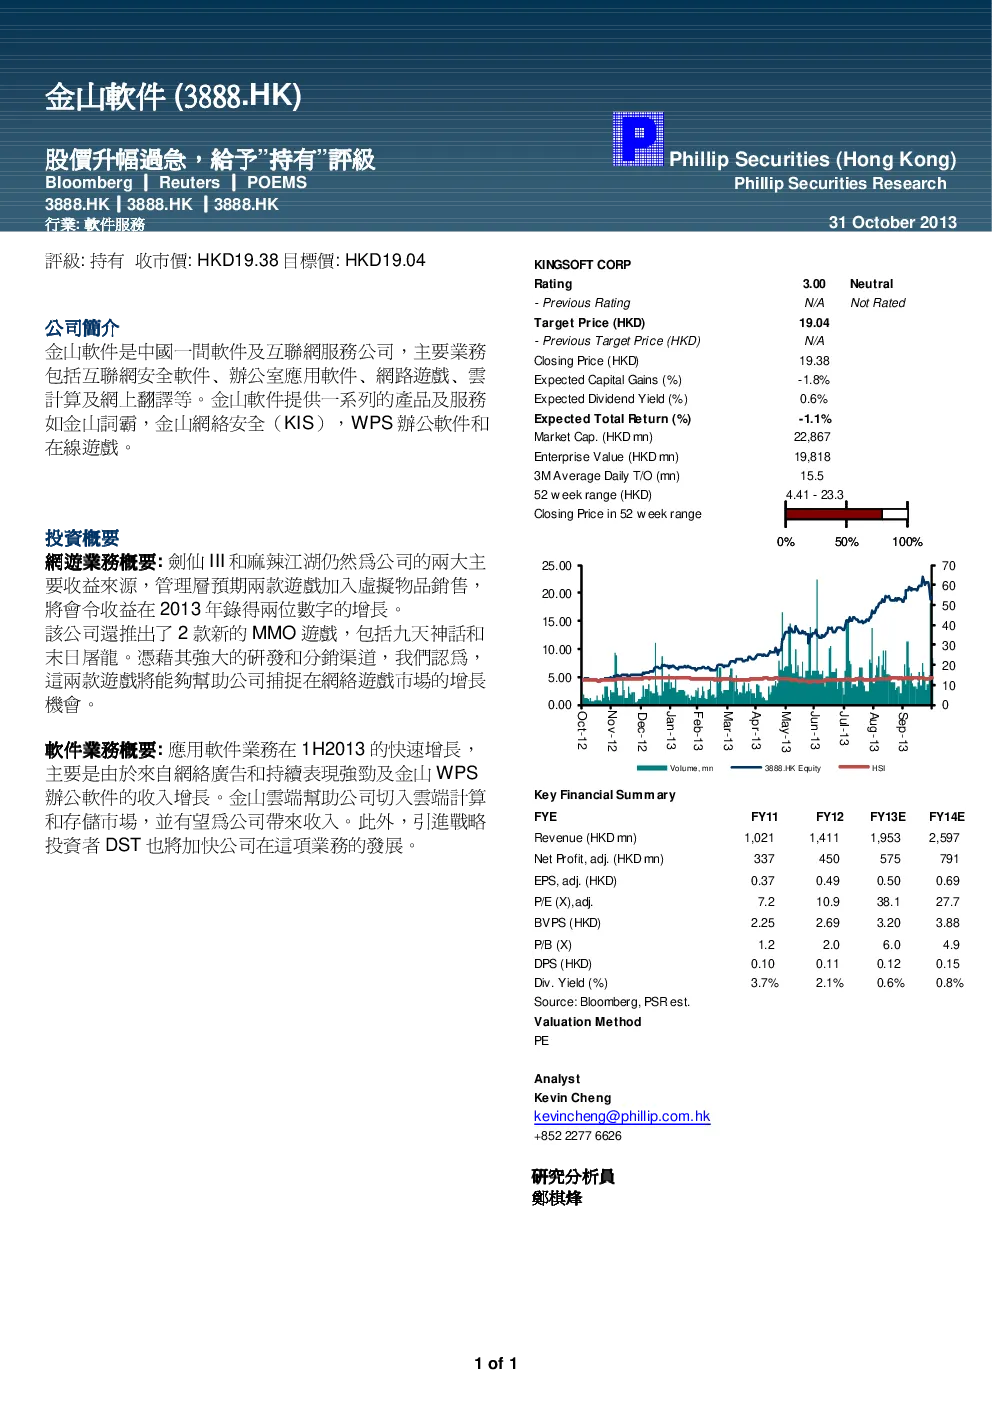Select the market cap value "22,867"
Viewport: 992px width, 1403px height.
tap(812, 437)
